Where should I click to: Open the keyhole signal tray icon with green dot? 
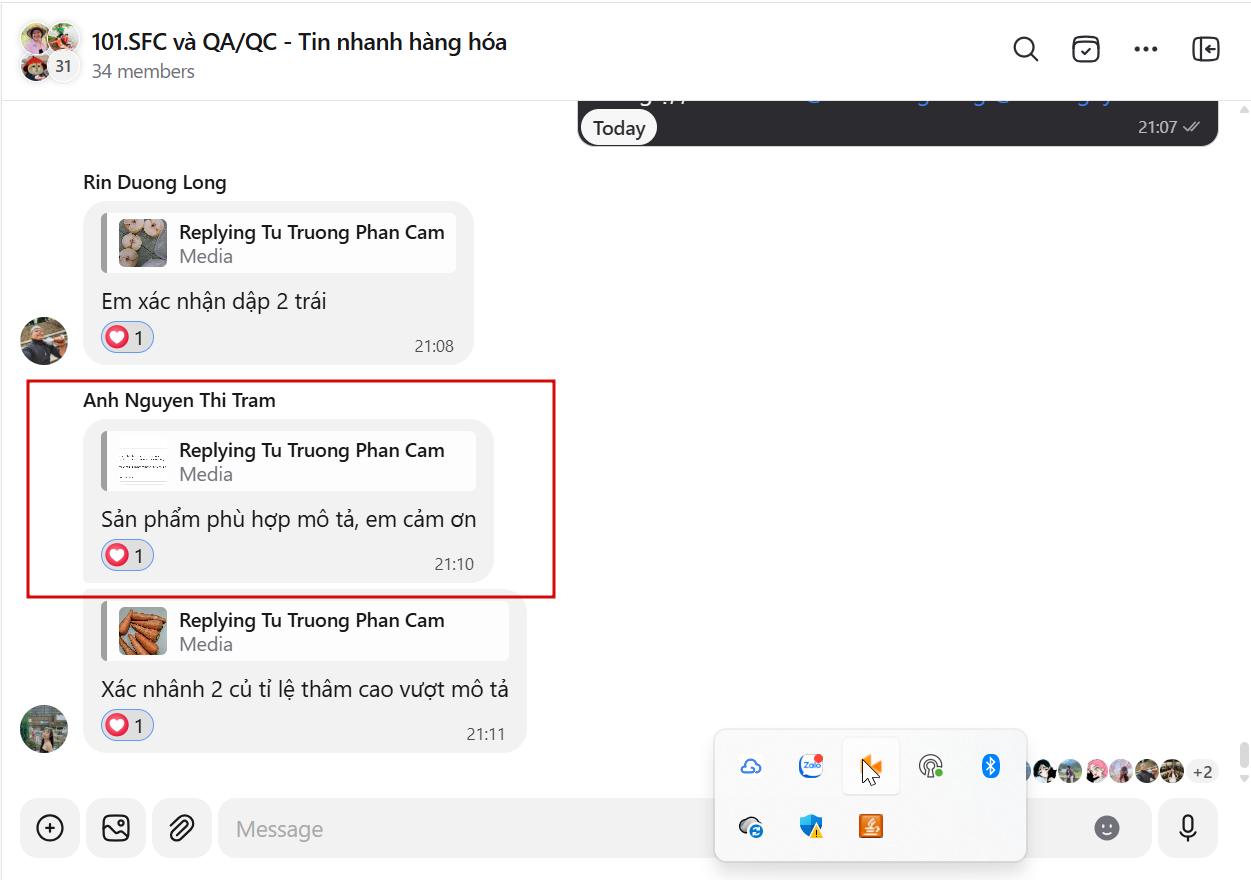pyautogui.click(x=931, y=767)
